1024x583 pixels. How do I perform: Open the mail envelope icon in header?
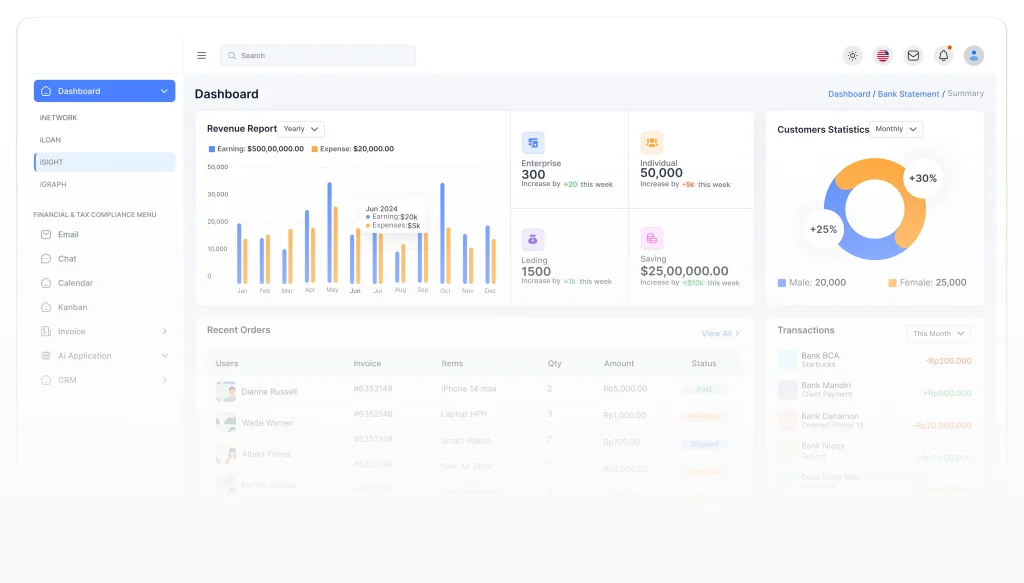point(913,55)
